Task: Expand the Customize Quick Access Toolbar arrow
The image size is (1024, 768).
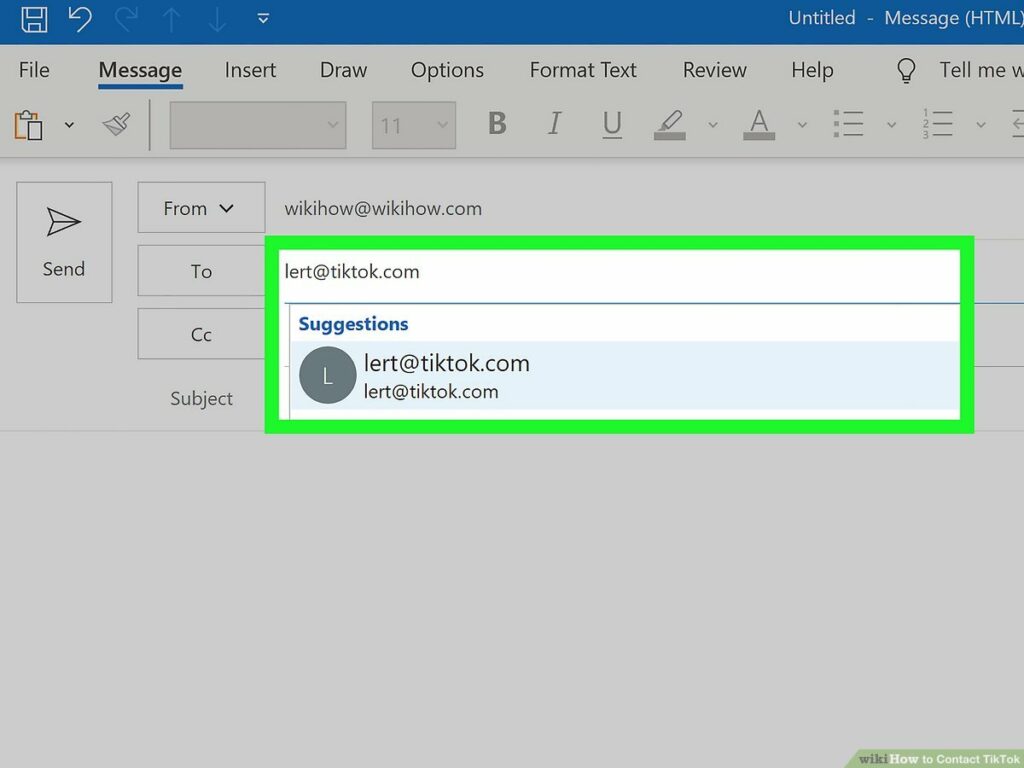Action: (262, 19)
